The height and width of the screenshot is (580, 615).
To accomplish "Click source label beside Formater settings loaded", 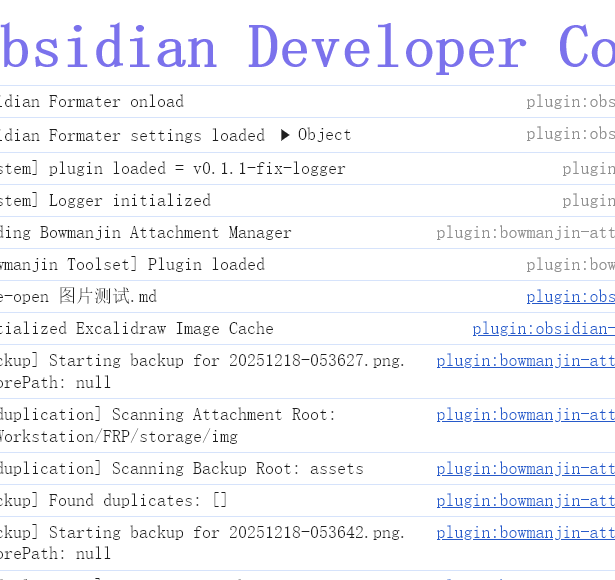I will (x=570, y=135).
